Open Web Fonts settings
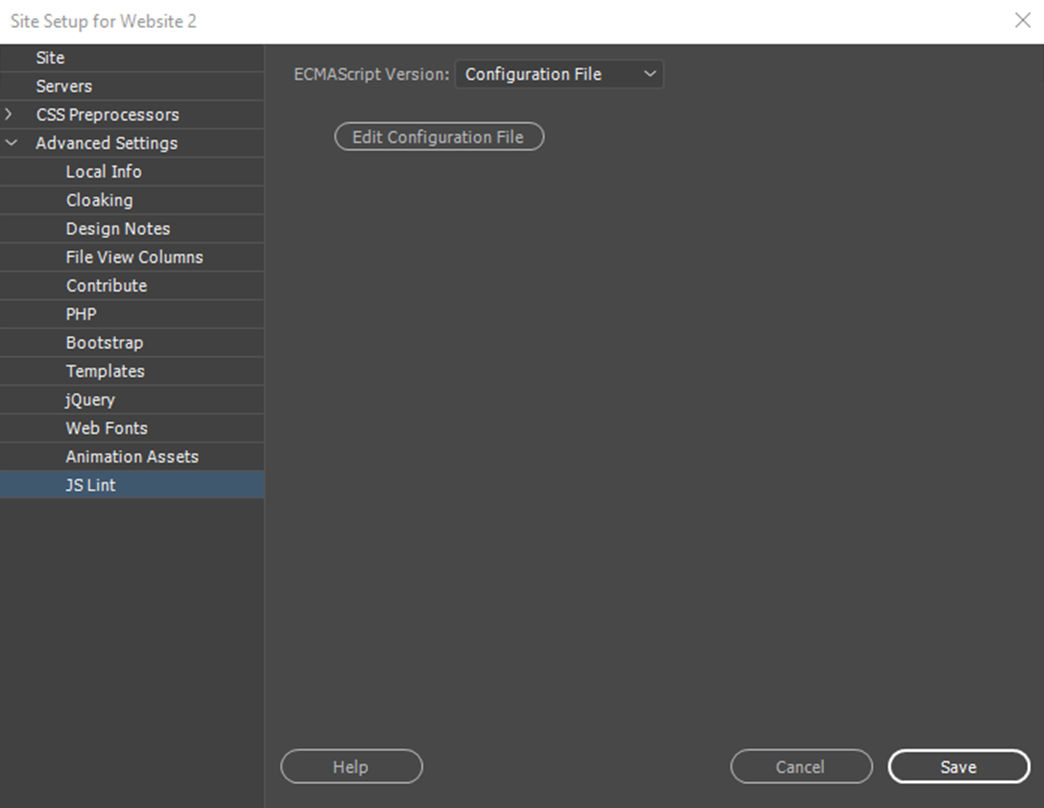 132,428
